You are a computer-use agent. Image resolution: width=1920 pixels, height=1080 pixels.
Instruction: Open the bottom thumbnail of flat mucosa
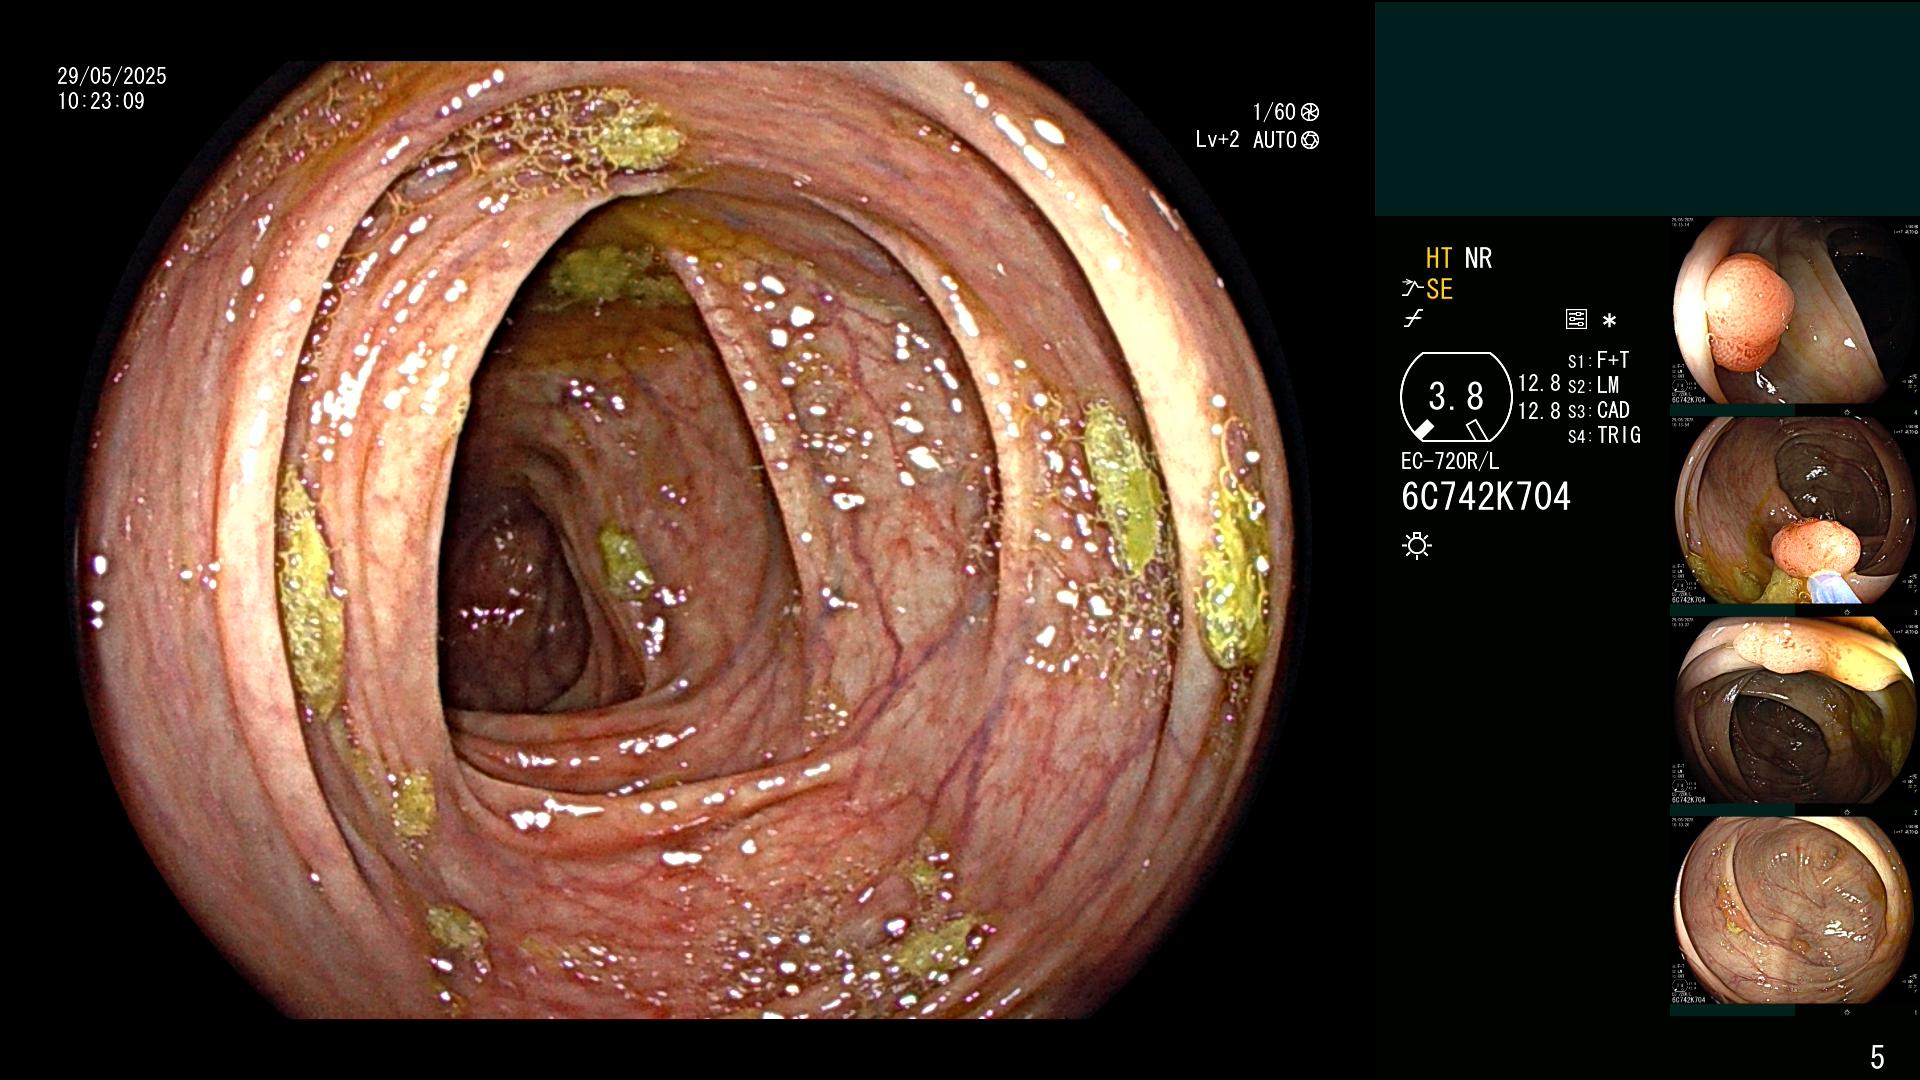click(1794, 911)
